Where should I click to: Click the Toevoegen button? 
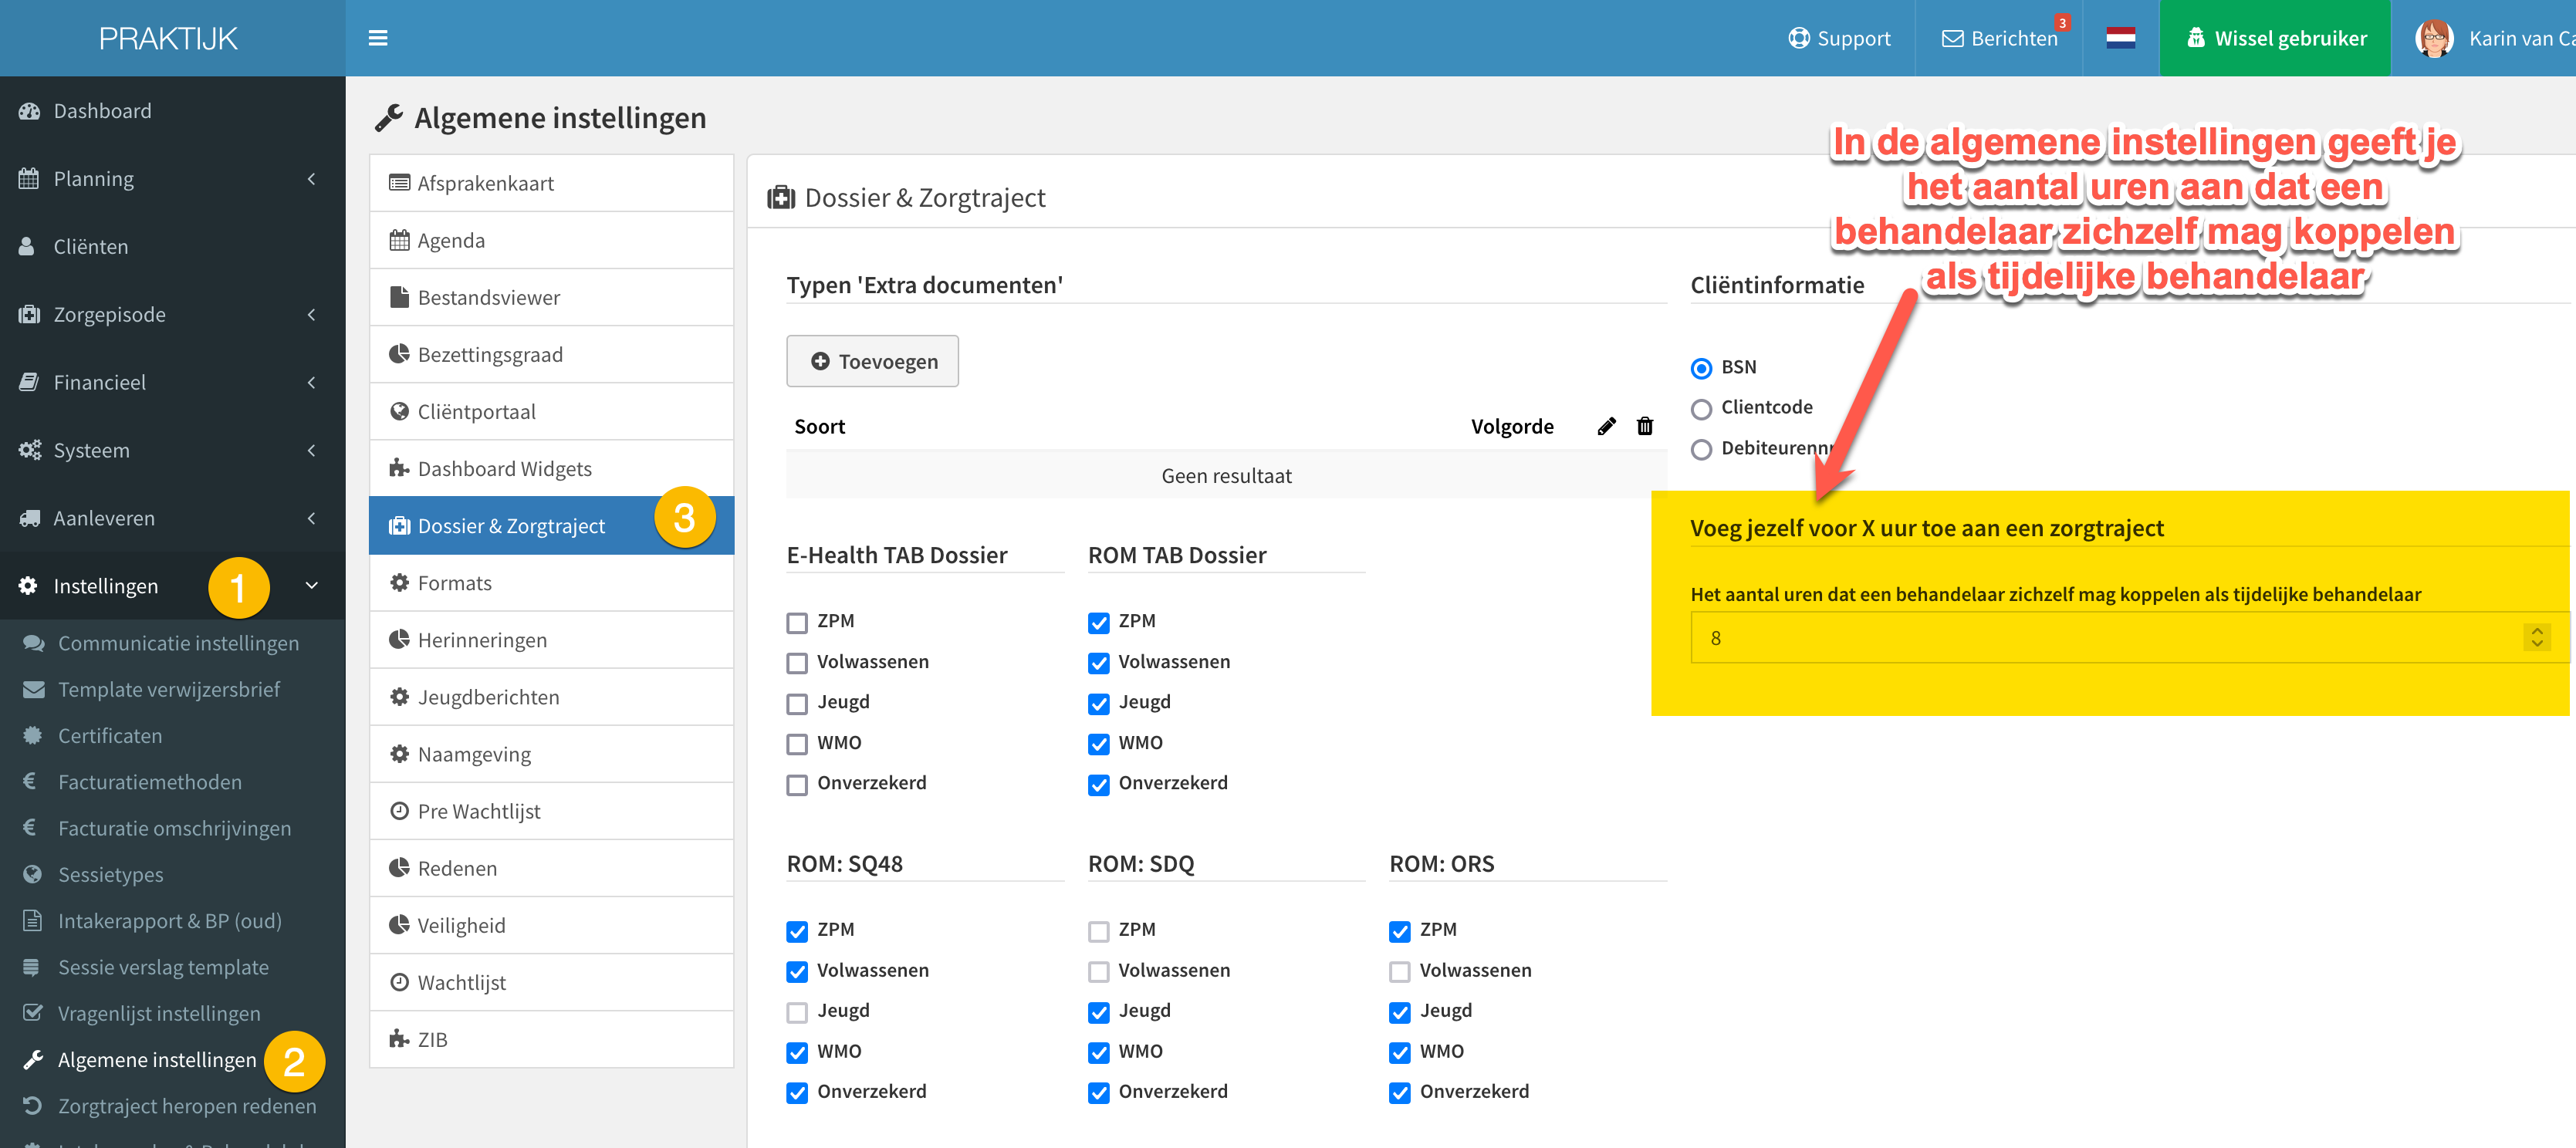click(872, 361)
